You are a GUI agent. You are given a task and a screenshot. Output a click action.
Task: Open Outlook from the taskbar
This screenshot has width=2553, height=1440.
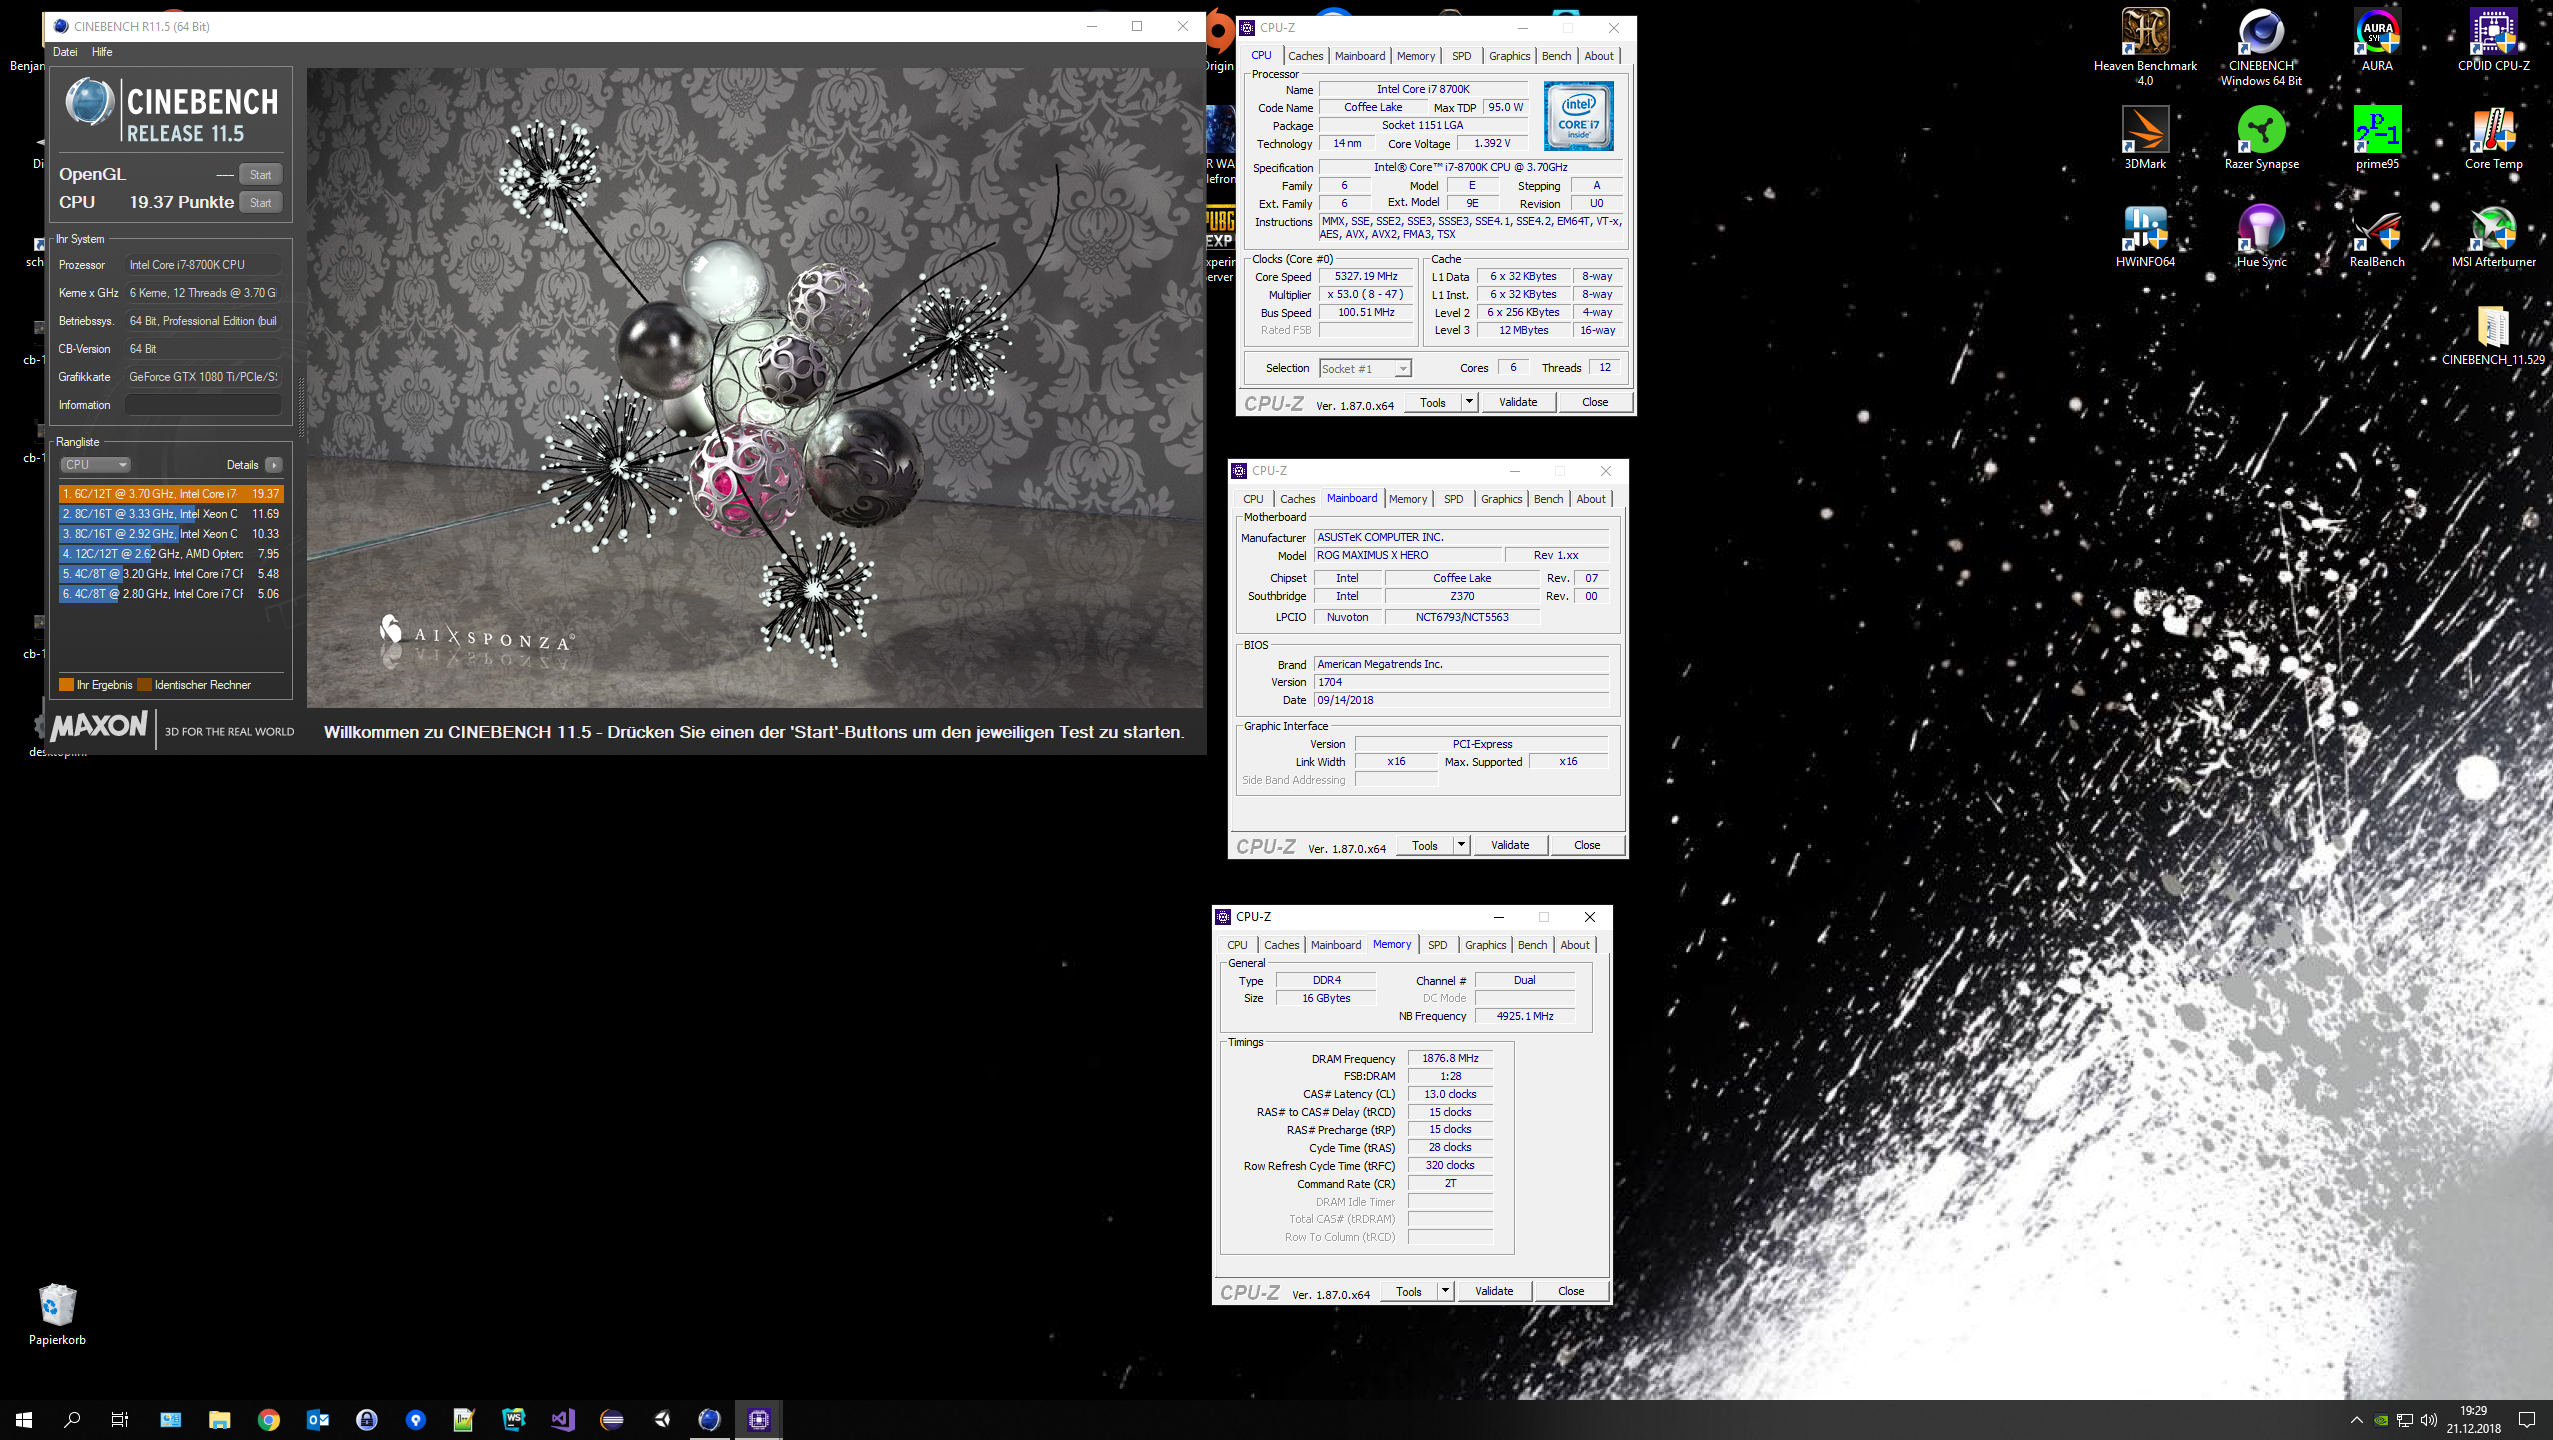318,1419
